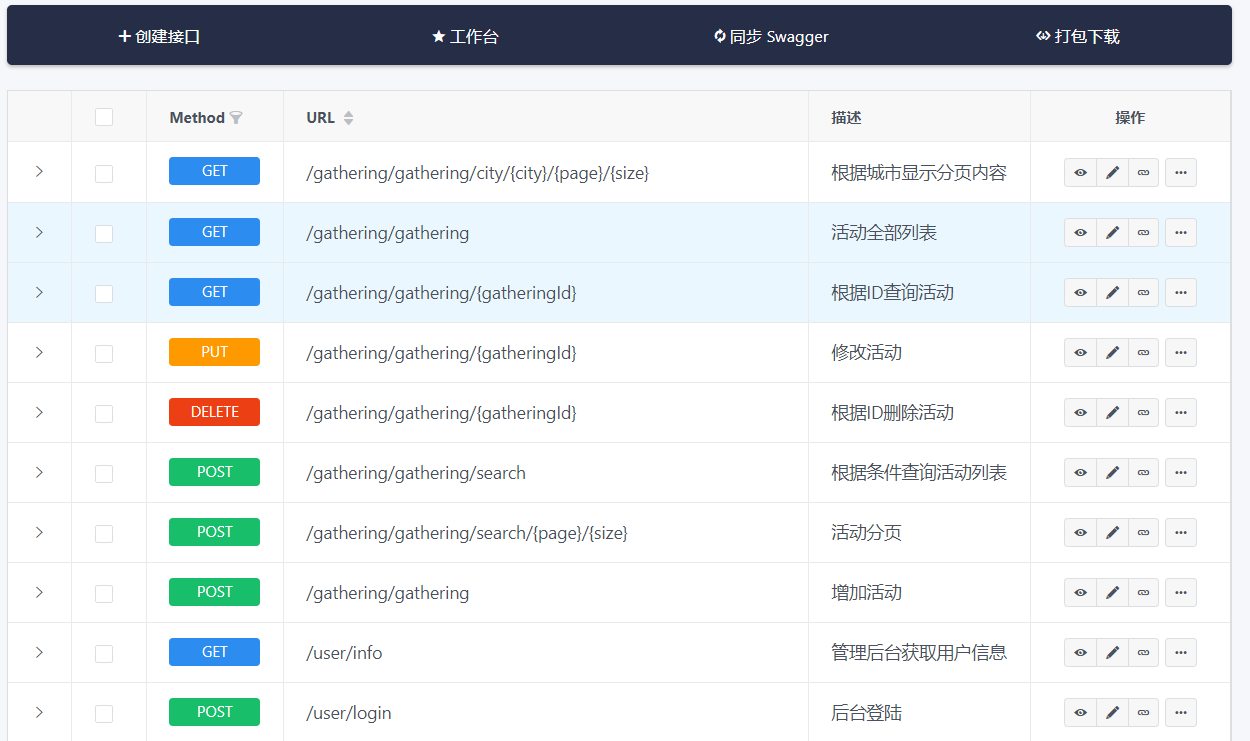
Task: Open more options for 修改活动 row
Action: click(1181, 352)
